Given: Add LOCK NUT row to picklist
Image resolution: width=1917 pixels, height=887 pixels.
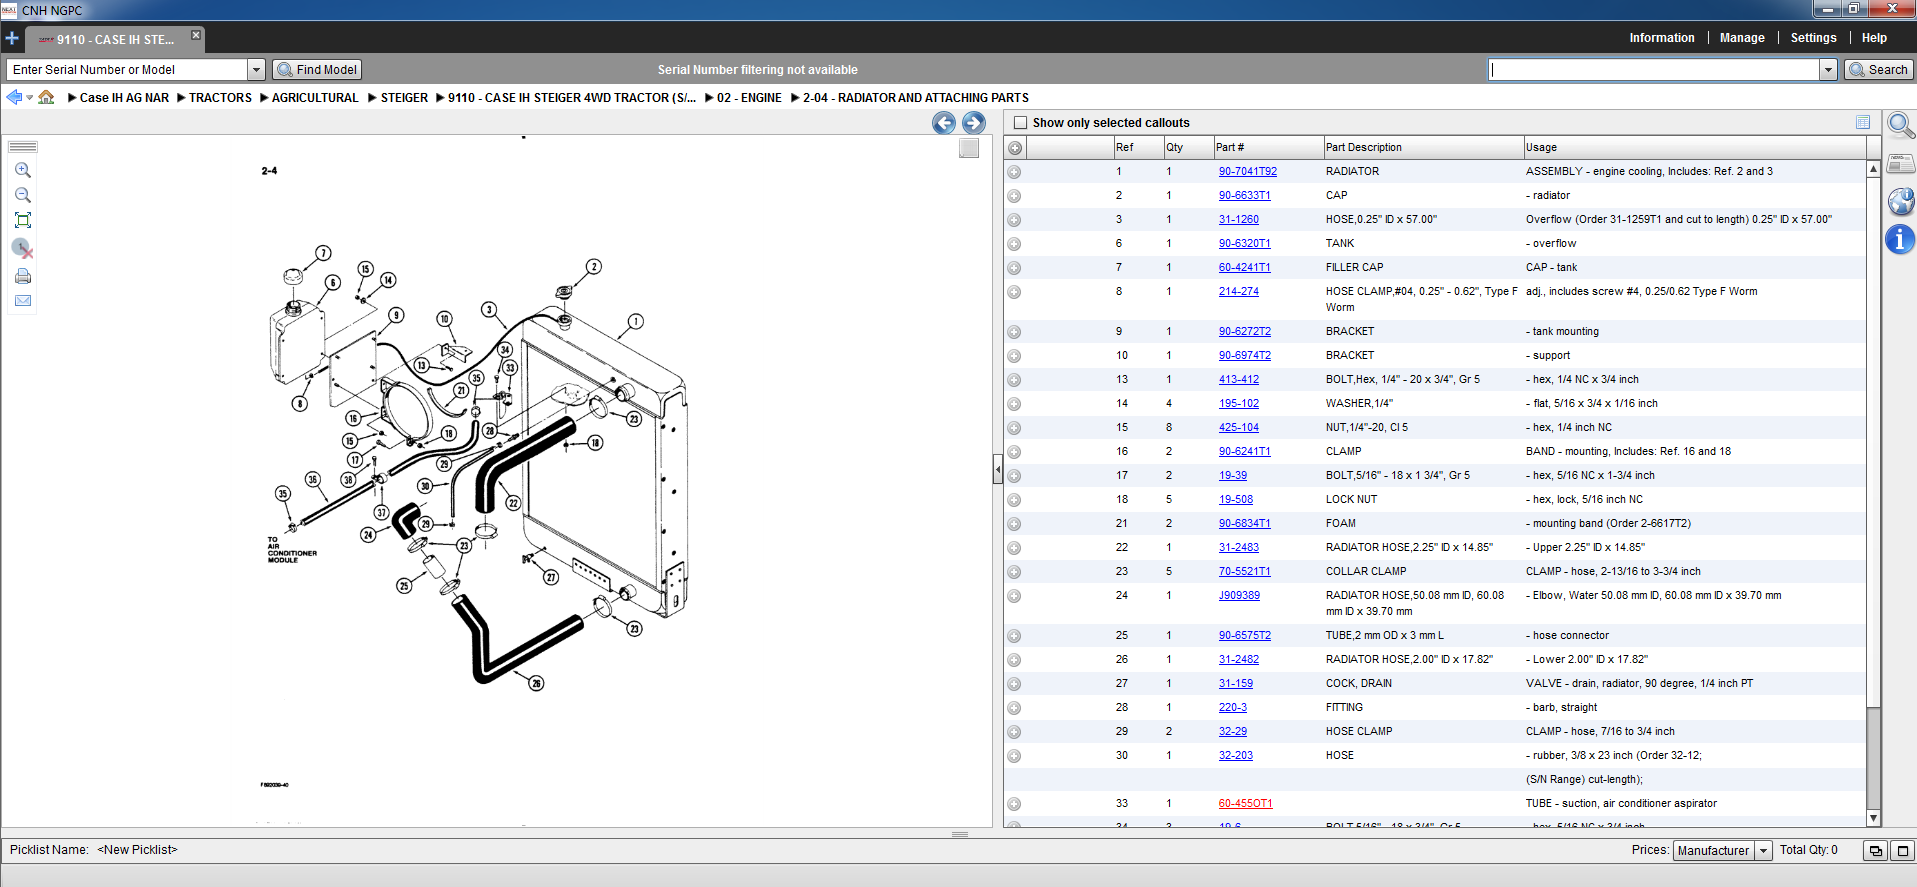Looking at the screenshot, I should coord(1014,500).
